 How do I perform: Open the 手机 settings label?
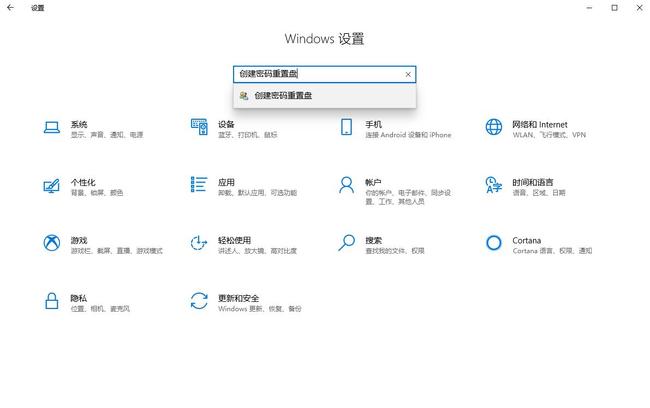(x=374, y=124)
